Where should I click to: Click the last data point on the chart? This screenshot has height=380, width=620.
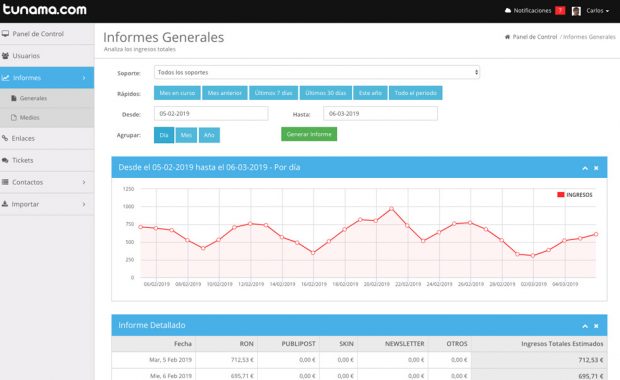pos(596,234)
